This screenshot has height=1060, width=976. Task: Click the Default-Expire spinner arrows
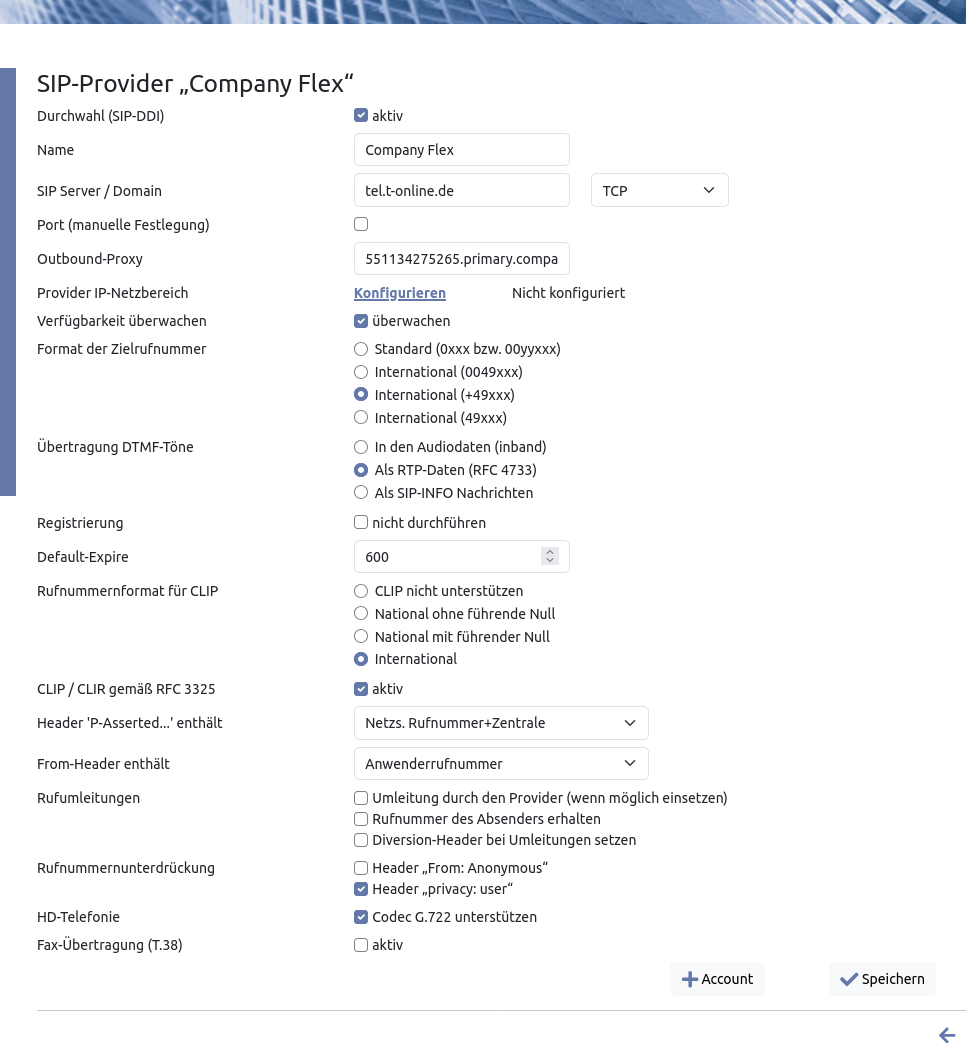click(x=549, y=556)
